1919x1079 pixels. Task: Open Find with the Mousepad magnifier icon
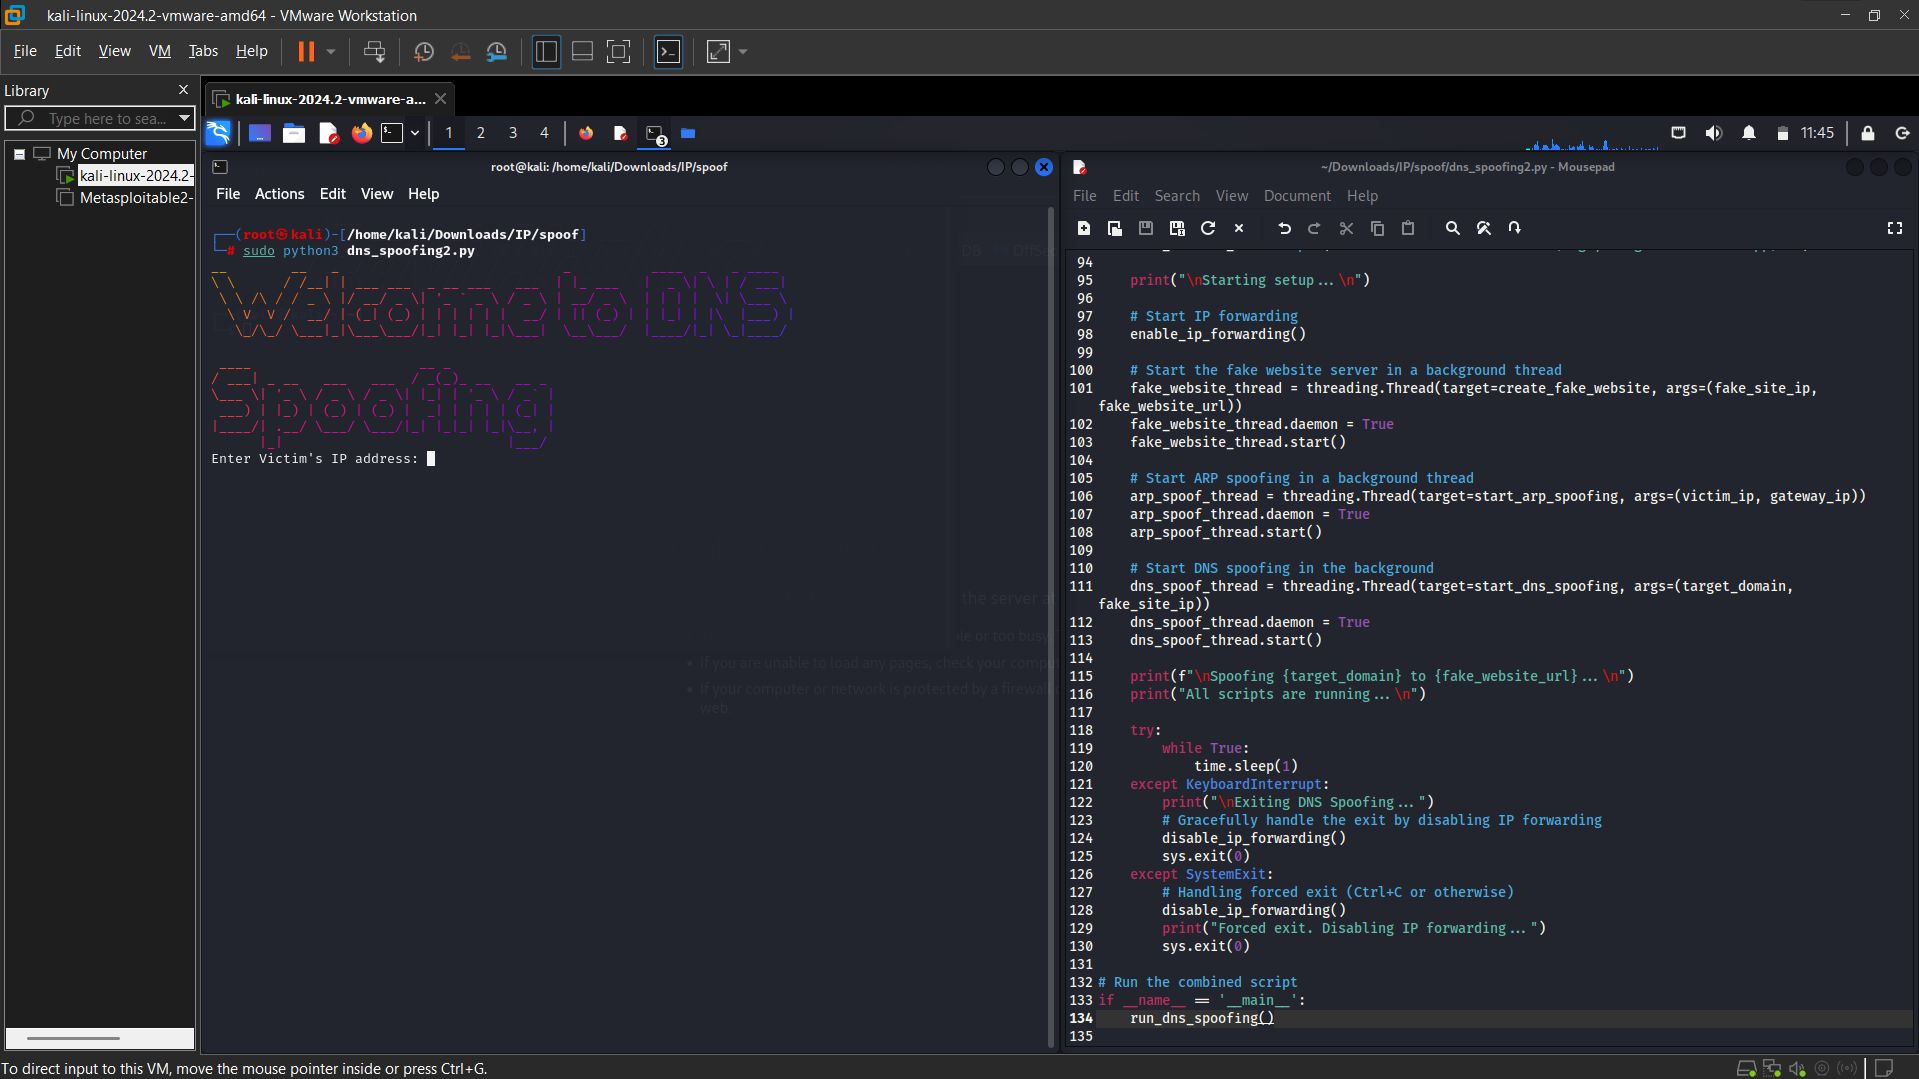click(1453, 228)
